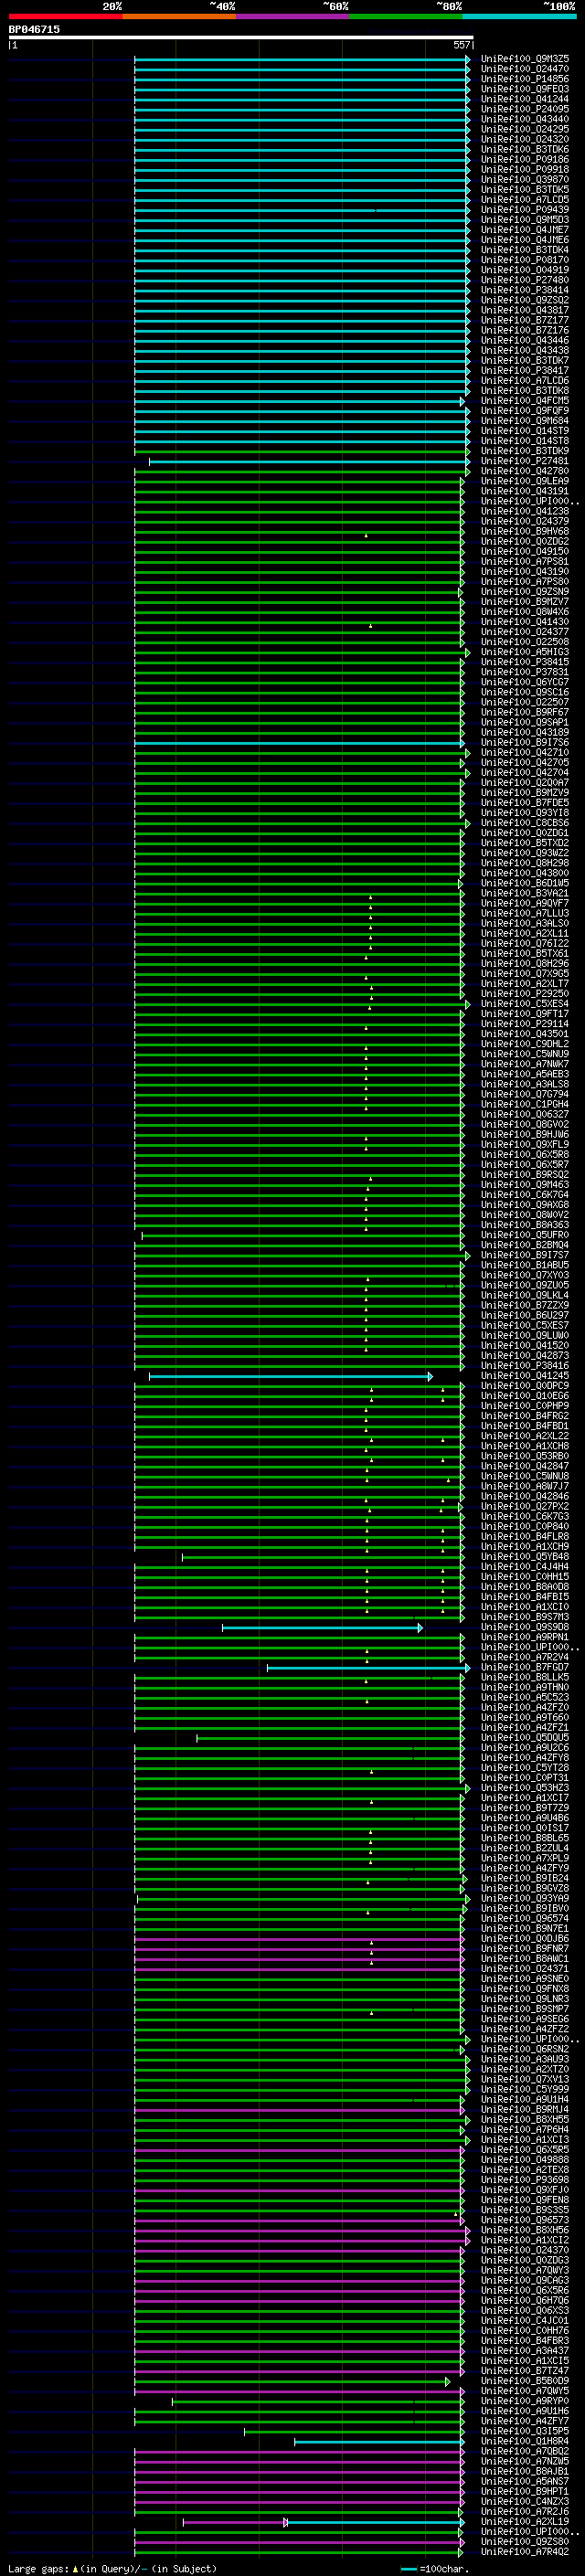Click the orange ~40% identity legend segment
Viewport: 585px width, 2576px height.
point(179,16)
